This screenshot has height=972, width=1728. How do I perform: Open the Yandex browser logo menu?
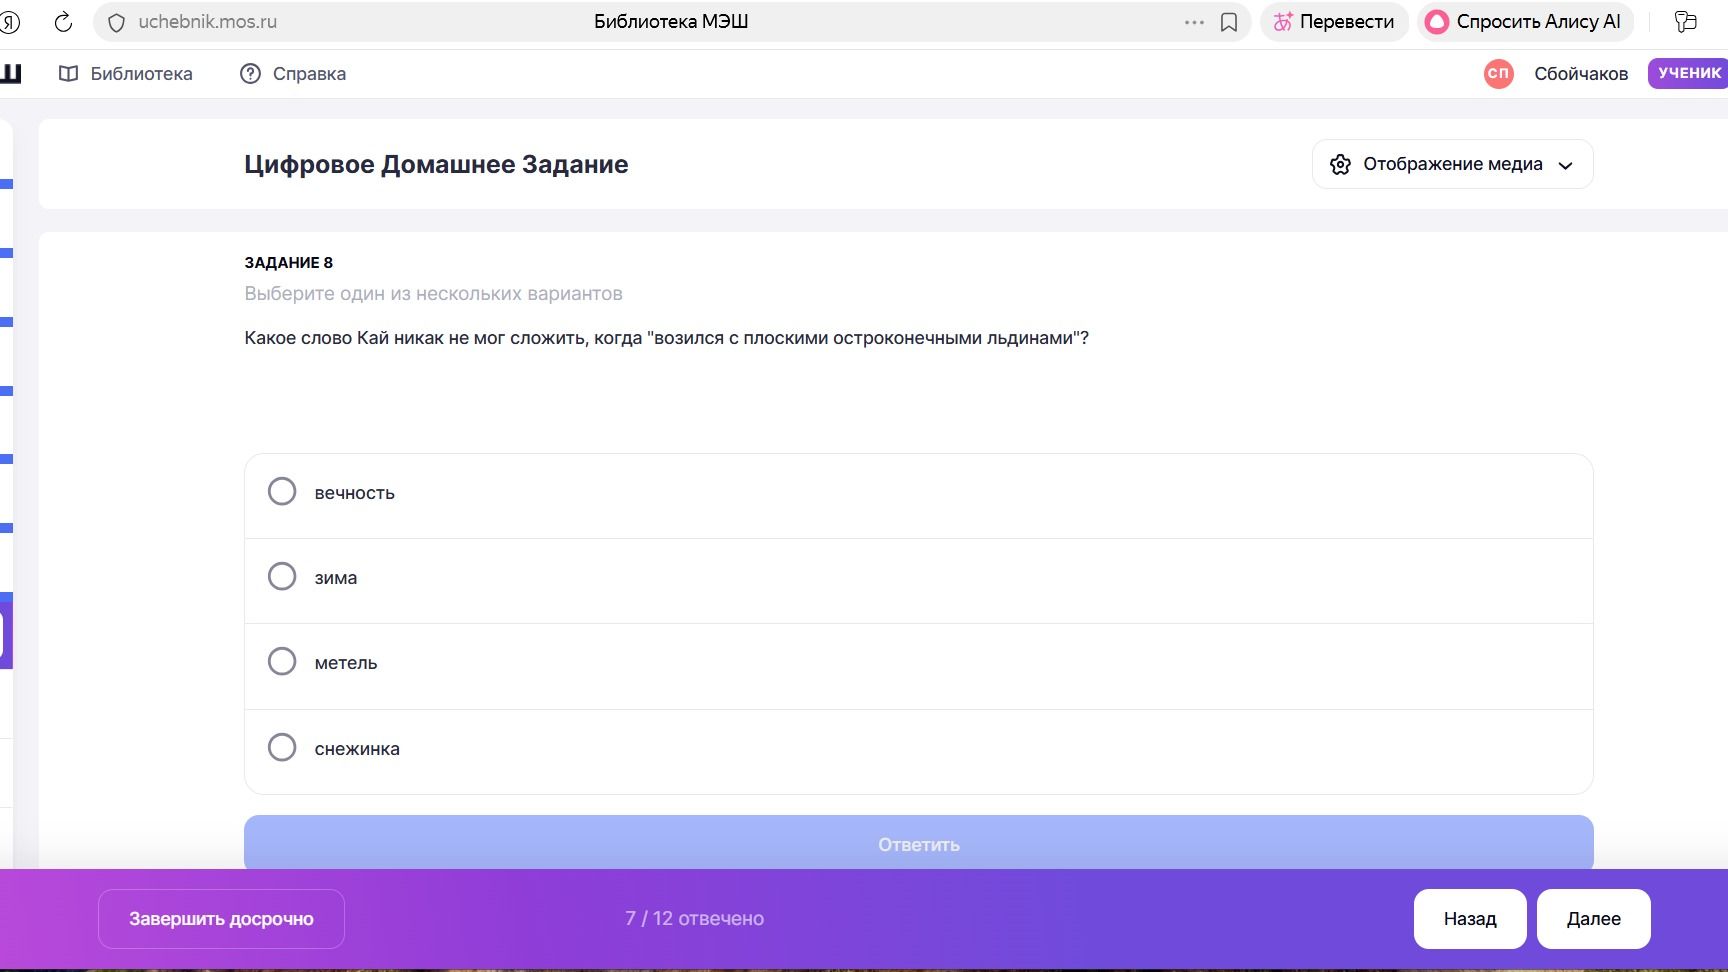tap(10, 22)
